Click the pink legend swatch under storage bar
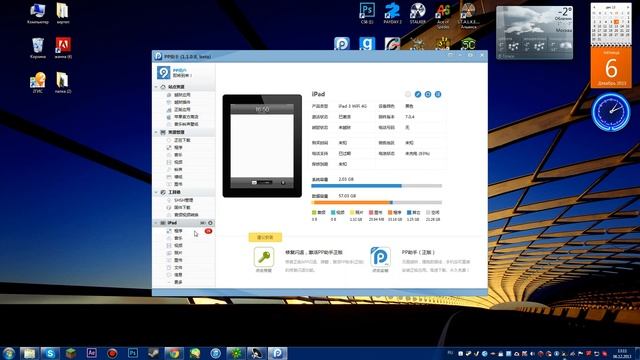The width and height of the screenshot is (640, 360). click(371, 212)
